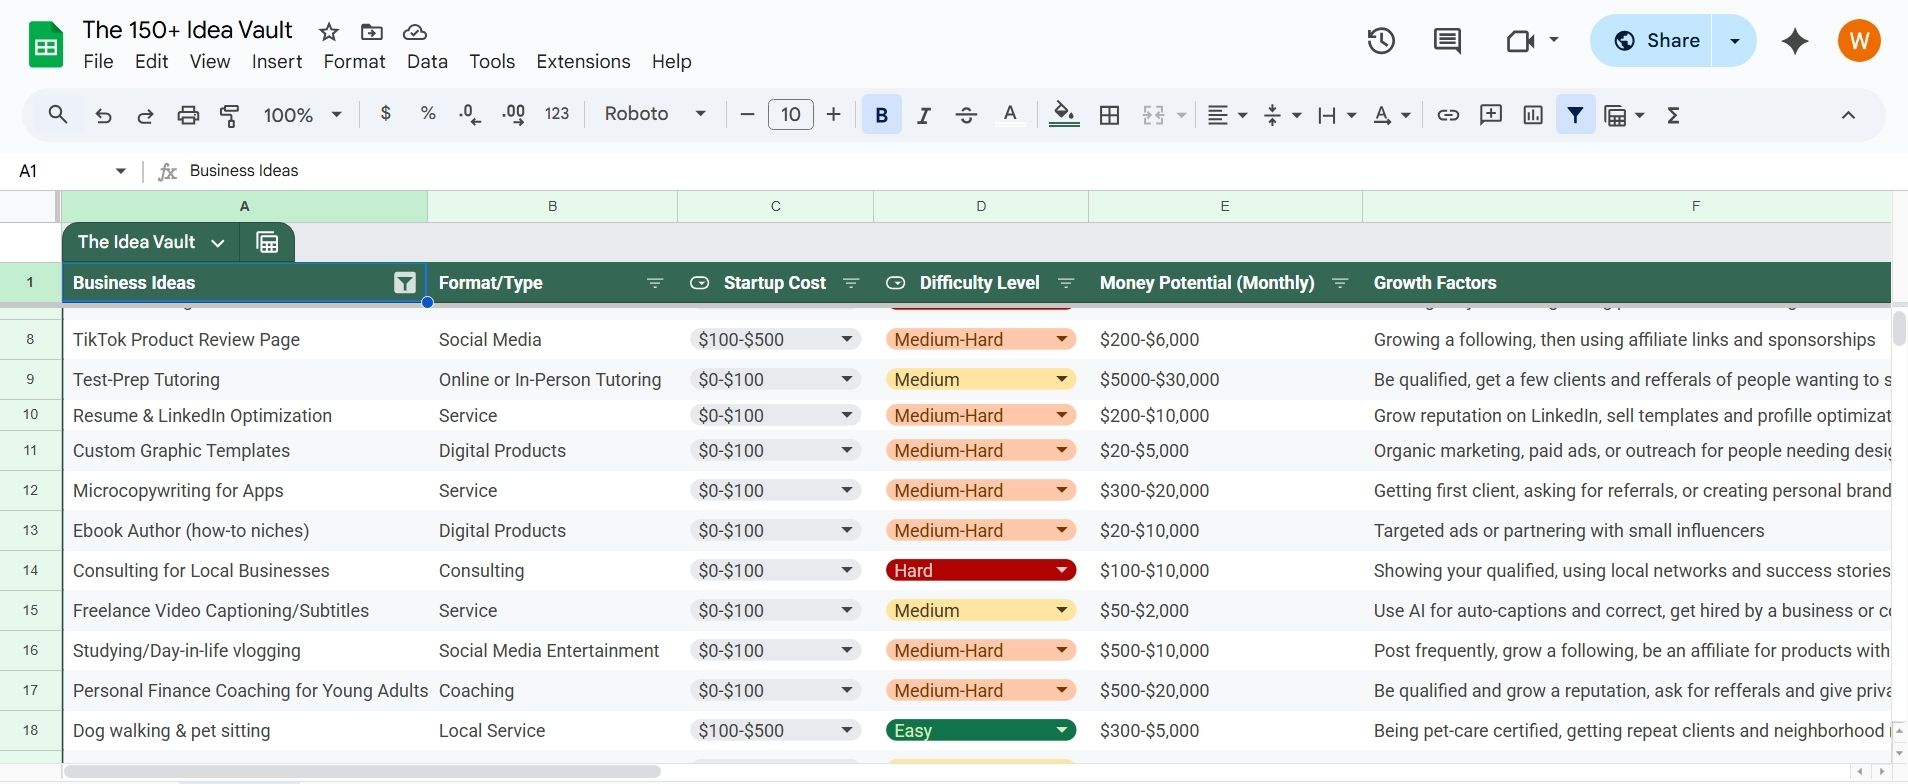Viewport: 1908px width, 784px height.
Task: Open the fill color paint bucket
Action: click(x=1063, y=115)
